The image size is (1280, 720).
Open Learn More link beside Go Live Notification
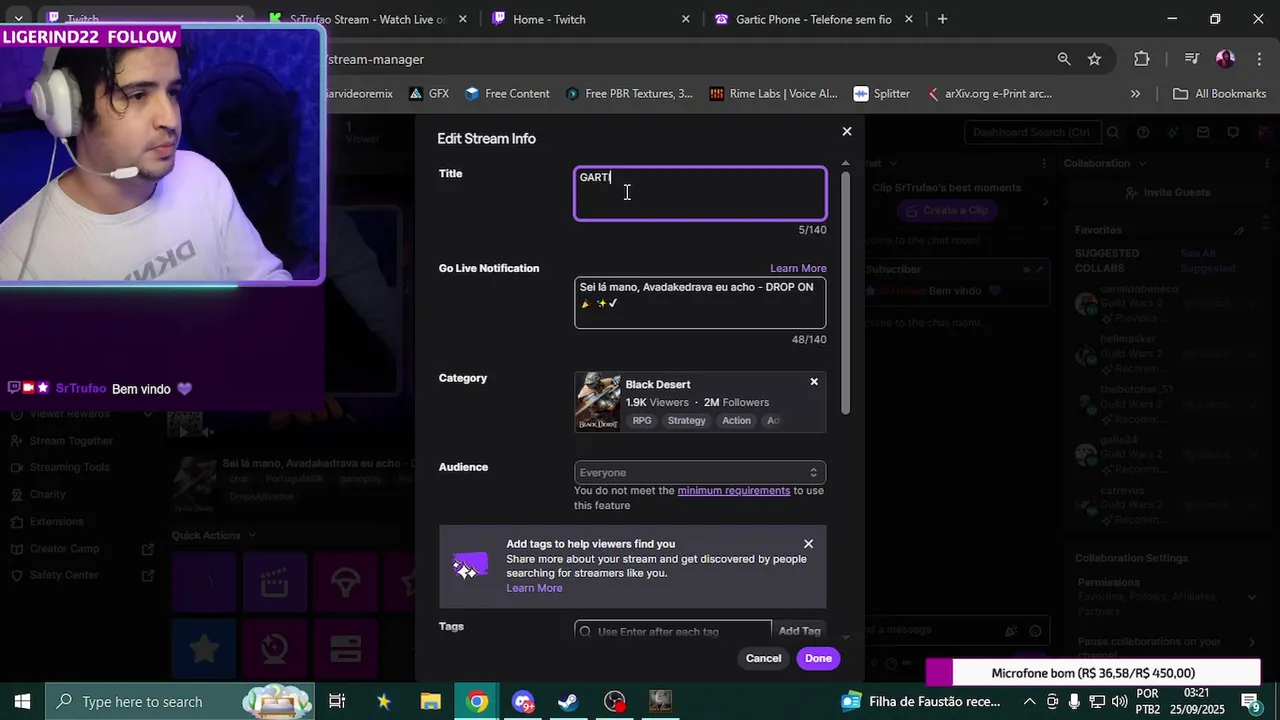point(798,268)
